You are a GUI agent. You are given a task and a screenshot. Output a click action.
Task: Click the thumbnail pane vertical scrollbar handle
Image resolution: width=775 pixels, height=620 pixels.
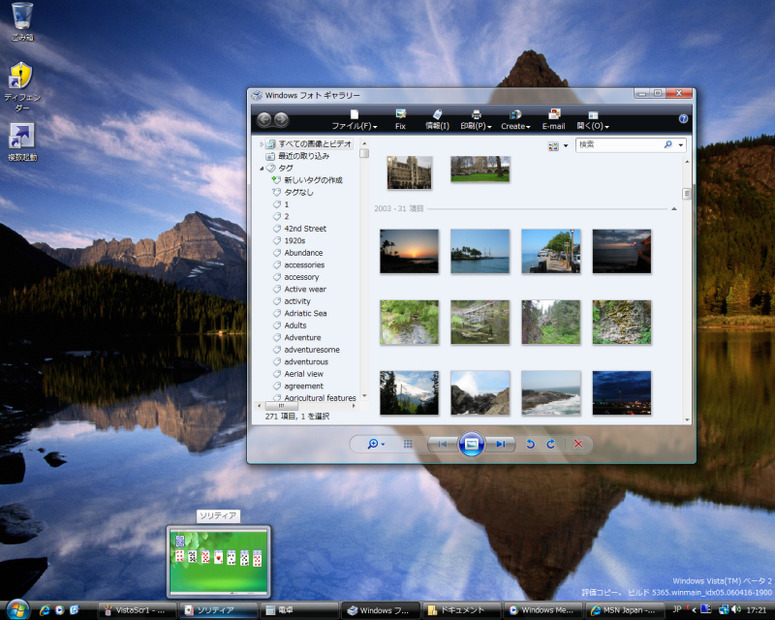point(687,194)
